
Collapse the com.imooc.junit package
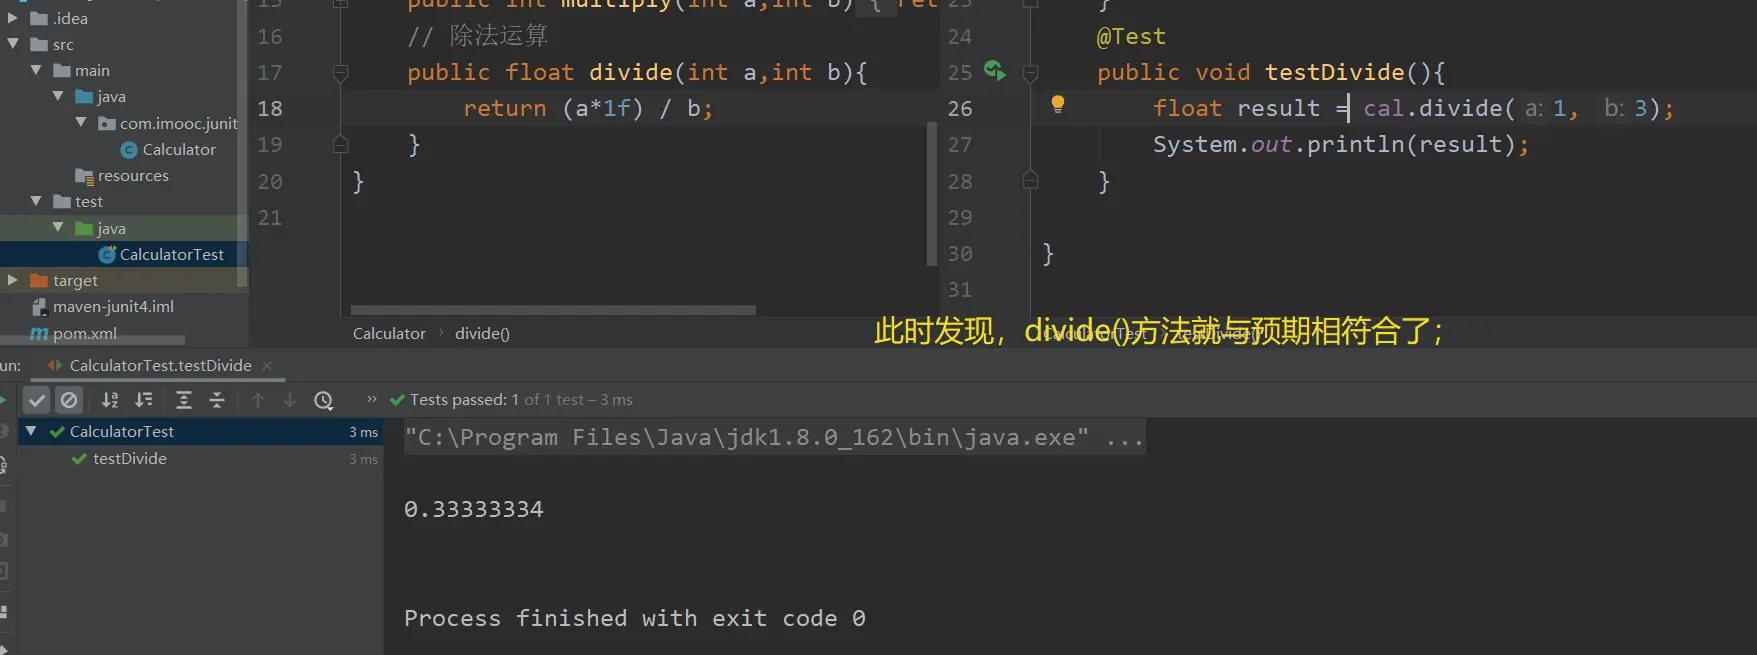point(81,122)
